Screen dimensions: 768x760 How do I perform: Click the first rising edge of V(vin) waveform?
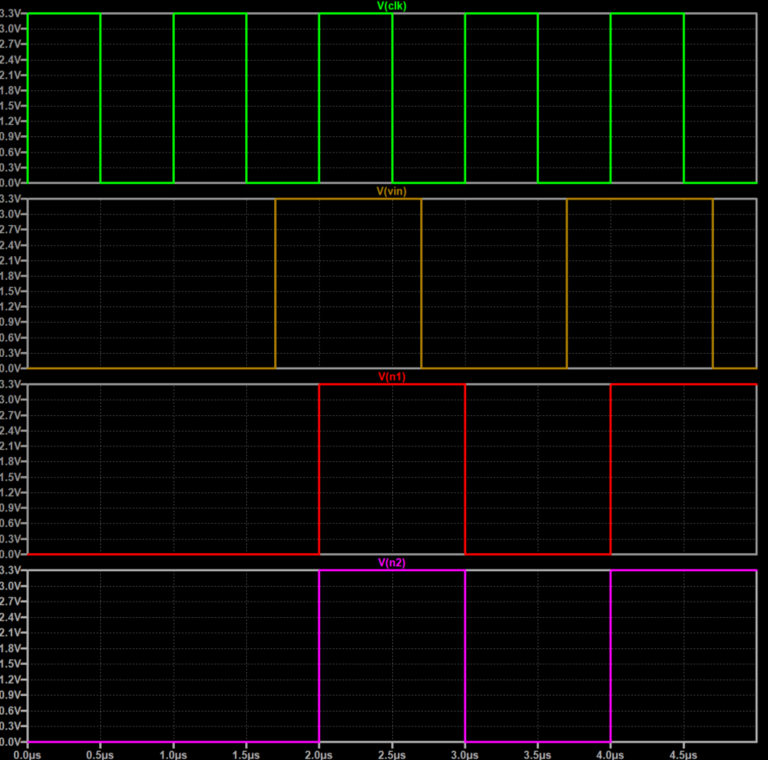point(276,285)
